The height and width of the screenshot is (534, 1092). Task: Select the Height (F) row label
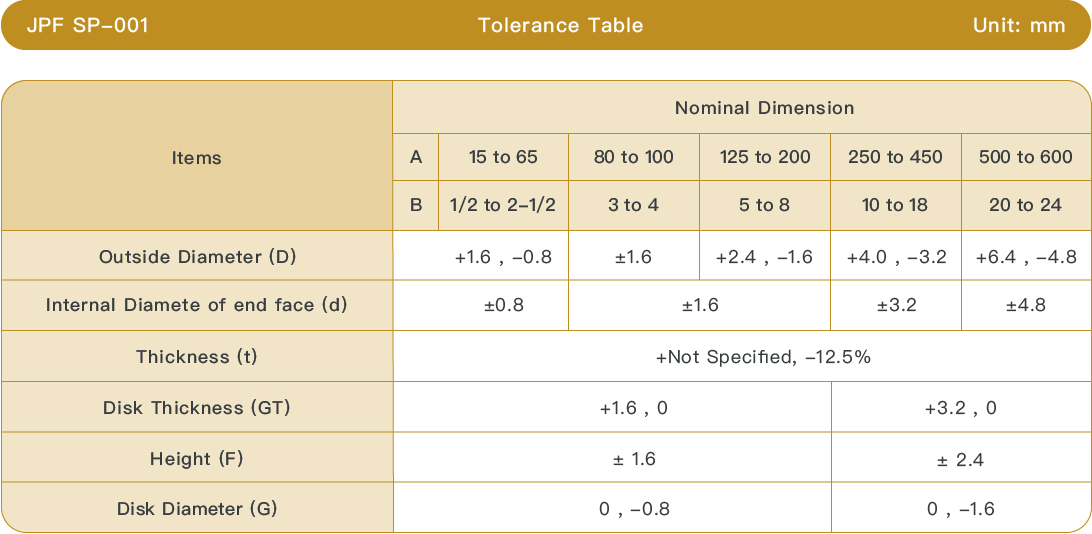(x=197, y=458)
